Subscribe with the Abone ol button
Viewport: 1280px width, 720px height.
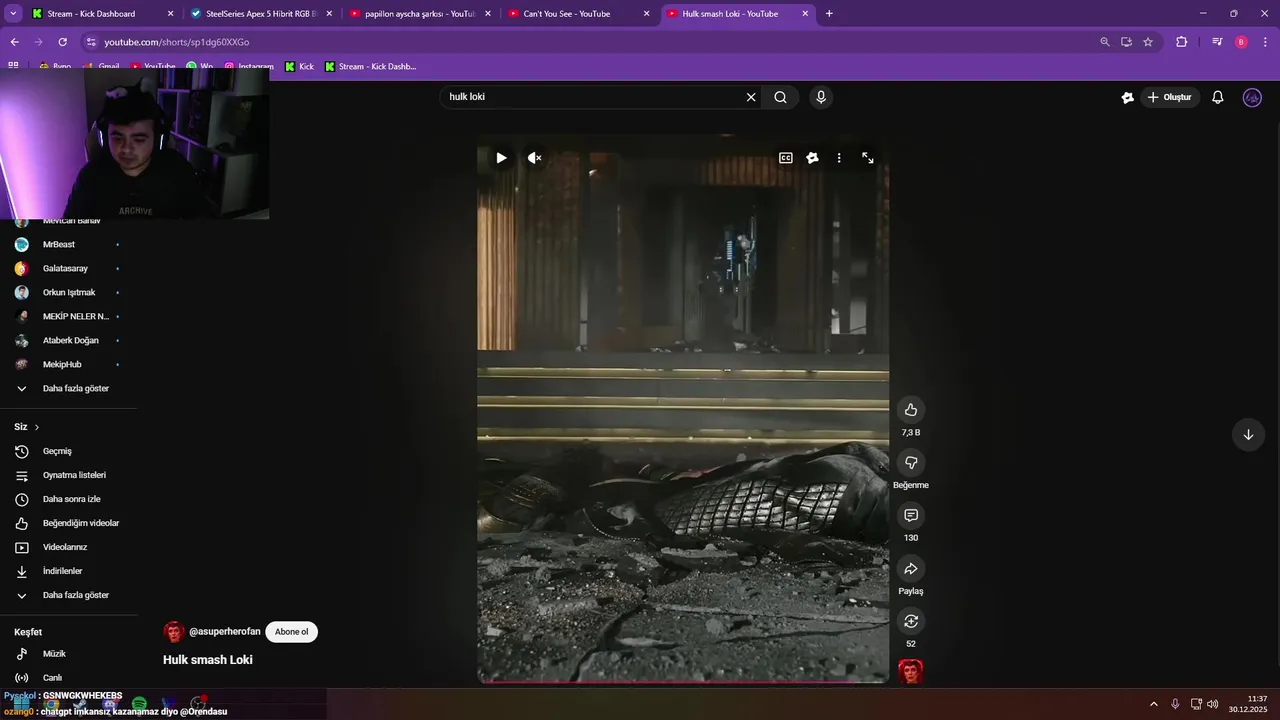click(x=292, y=632)
